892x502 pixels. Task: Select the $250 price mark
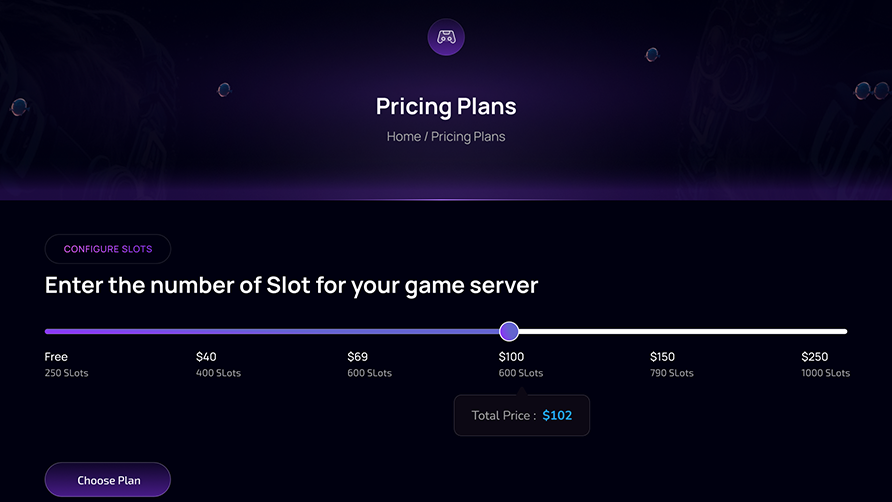point(814,357)
